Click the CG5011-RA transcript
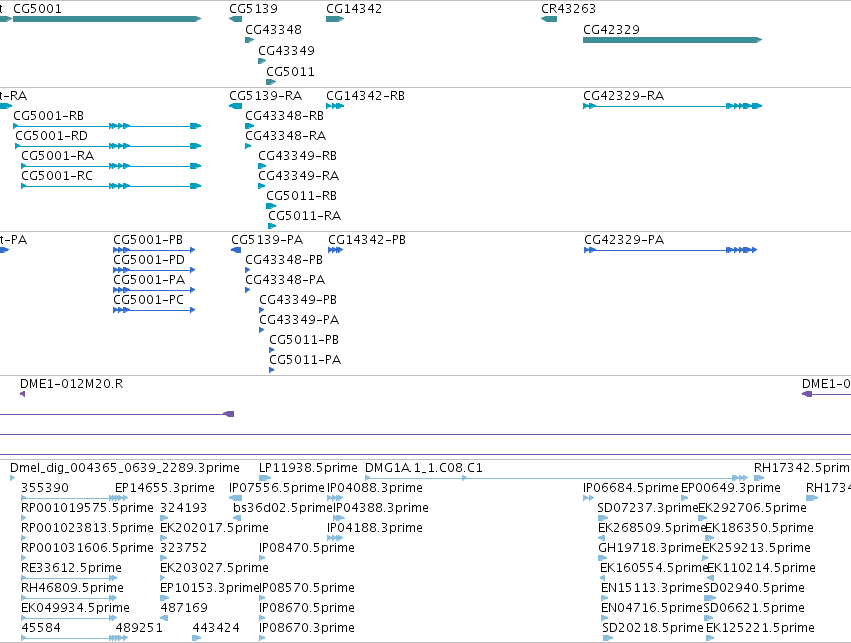Screen dimensions: 851x643 click(272, 226)
